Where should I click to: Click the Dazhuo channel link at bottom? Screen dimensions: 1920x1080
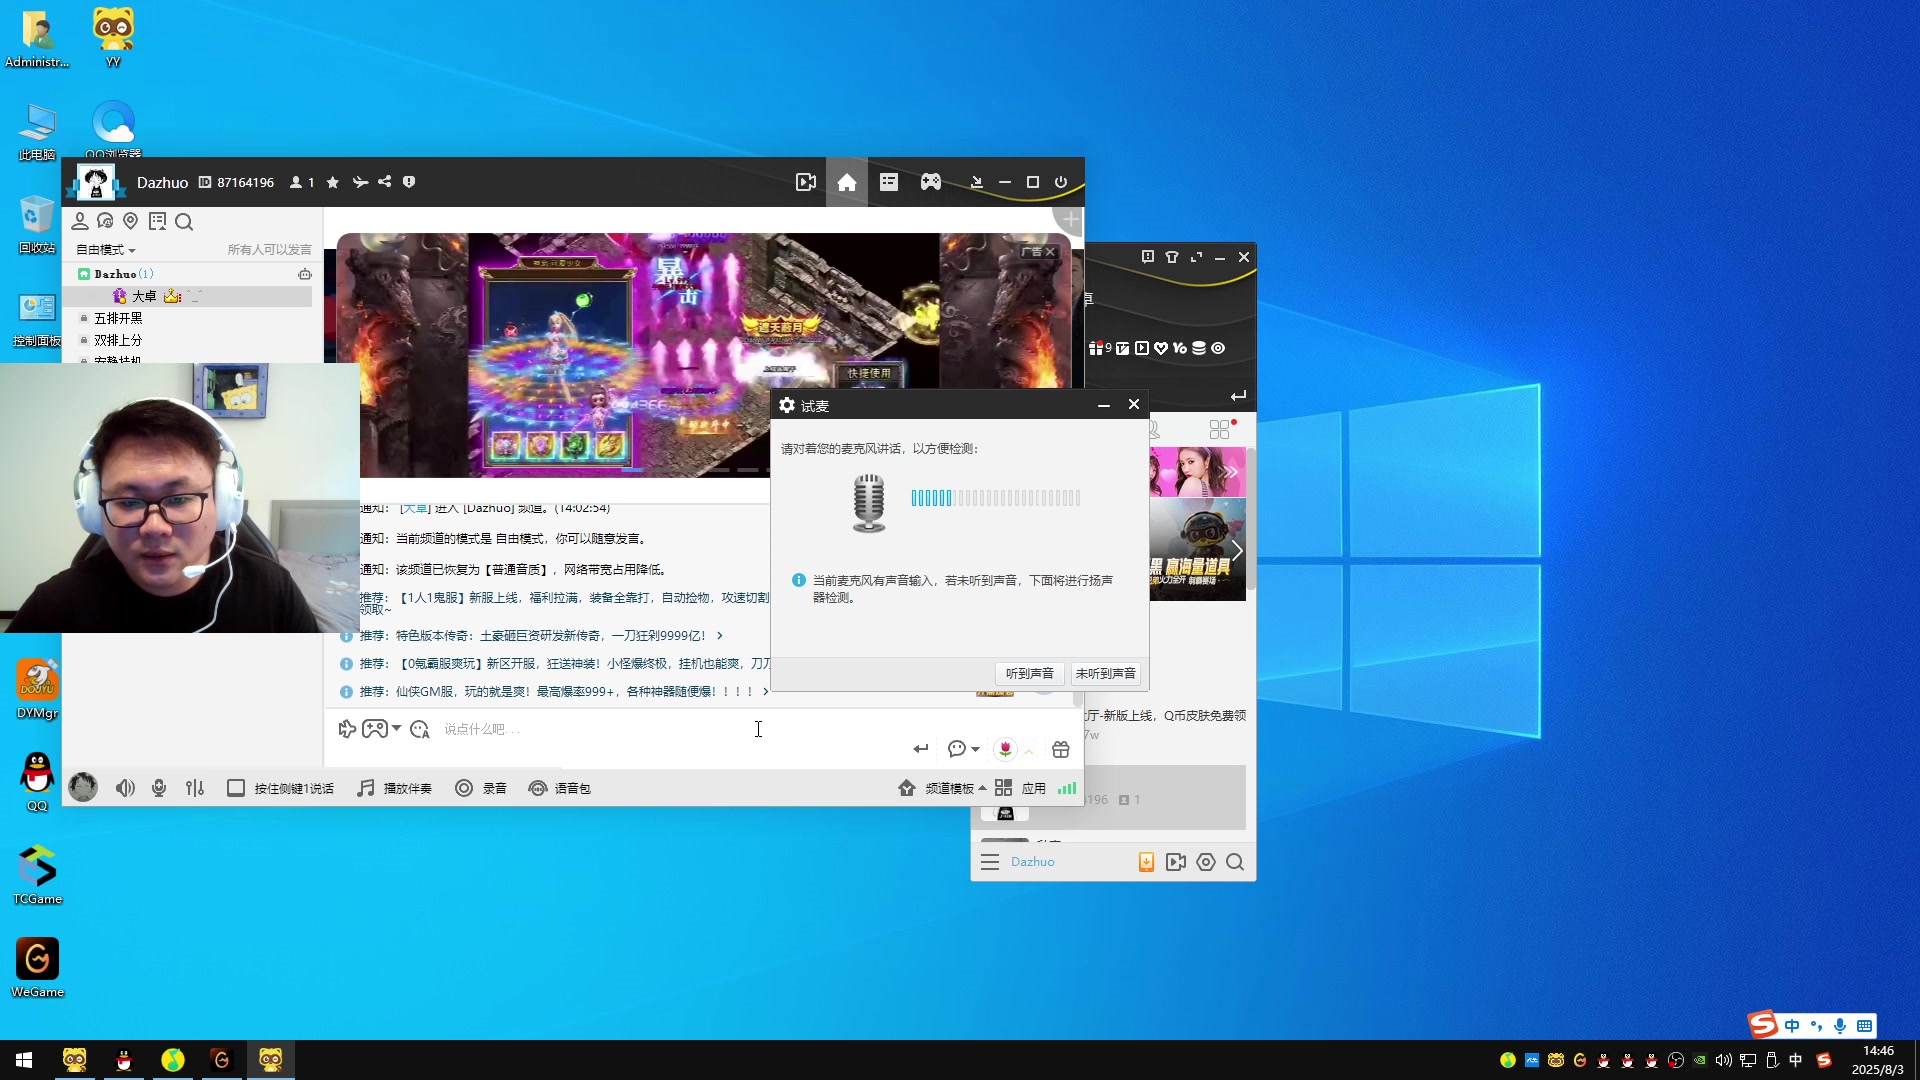[x=1032, y=862]
